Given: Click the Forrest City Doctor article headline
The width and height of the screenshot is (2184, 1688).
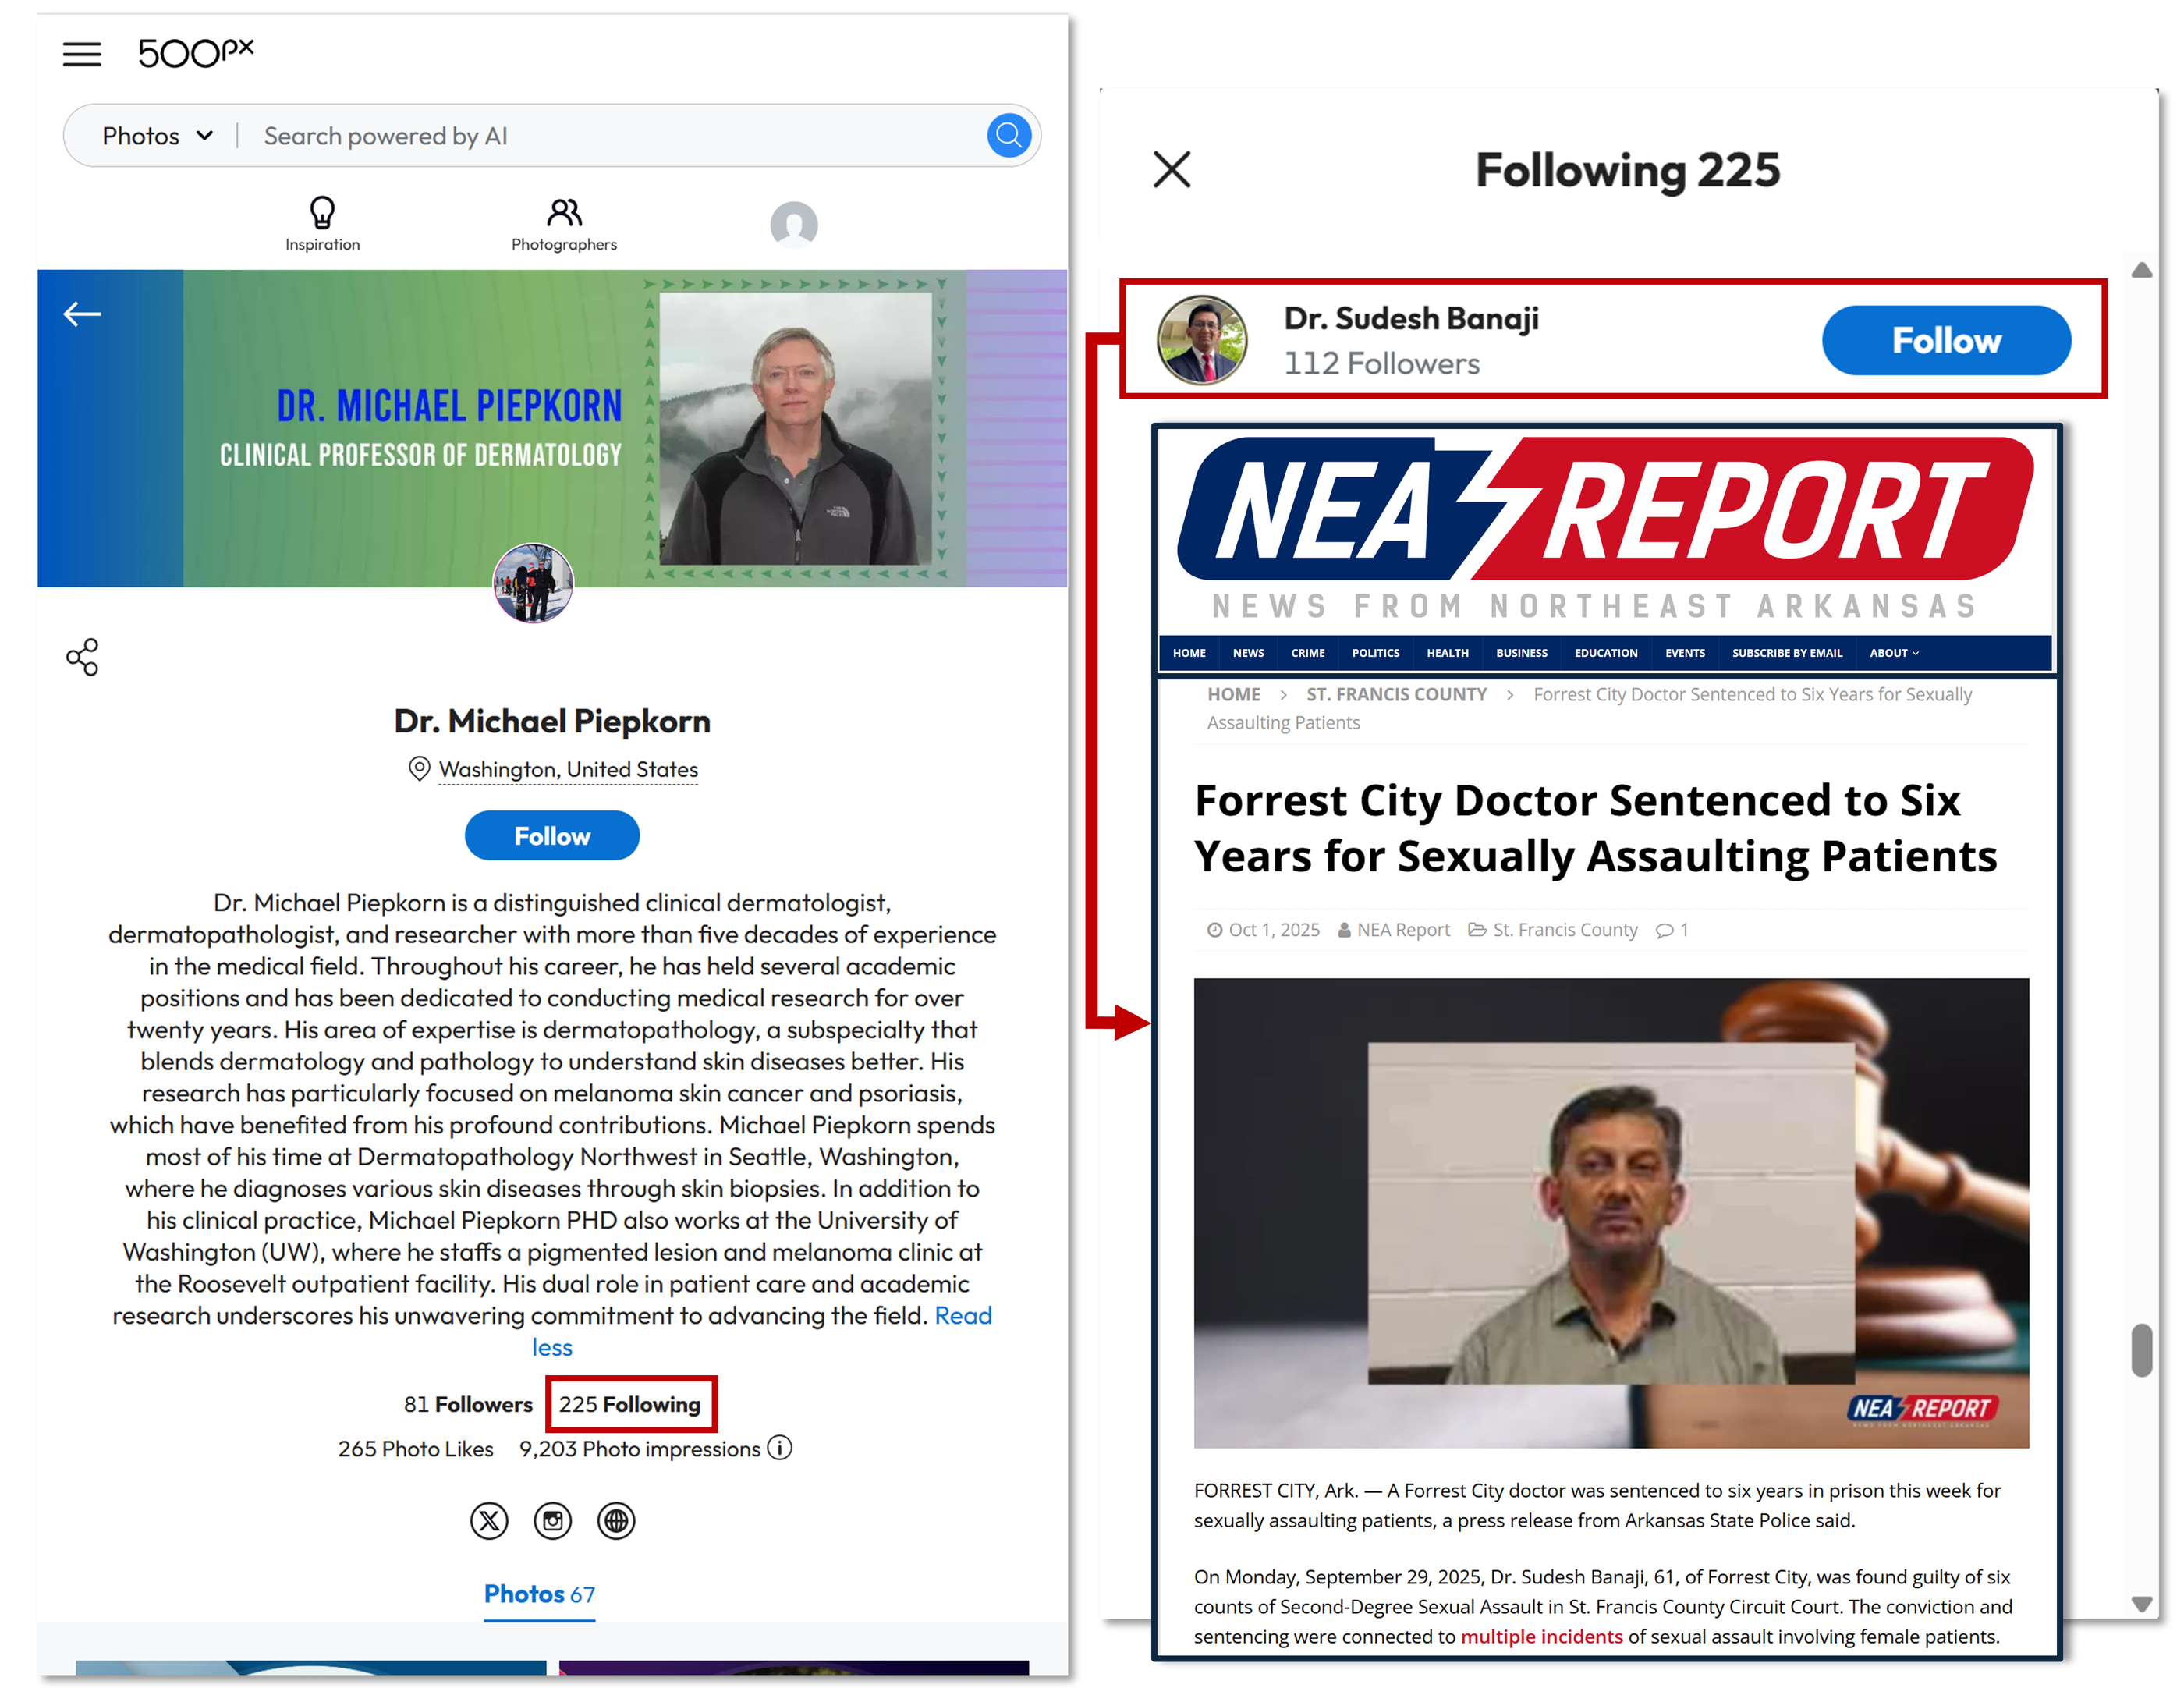Looking at the screenshot, I should click(1595, 828).
